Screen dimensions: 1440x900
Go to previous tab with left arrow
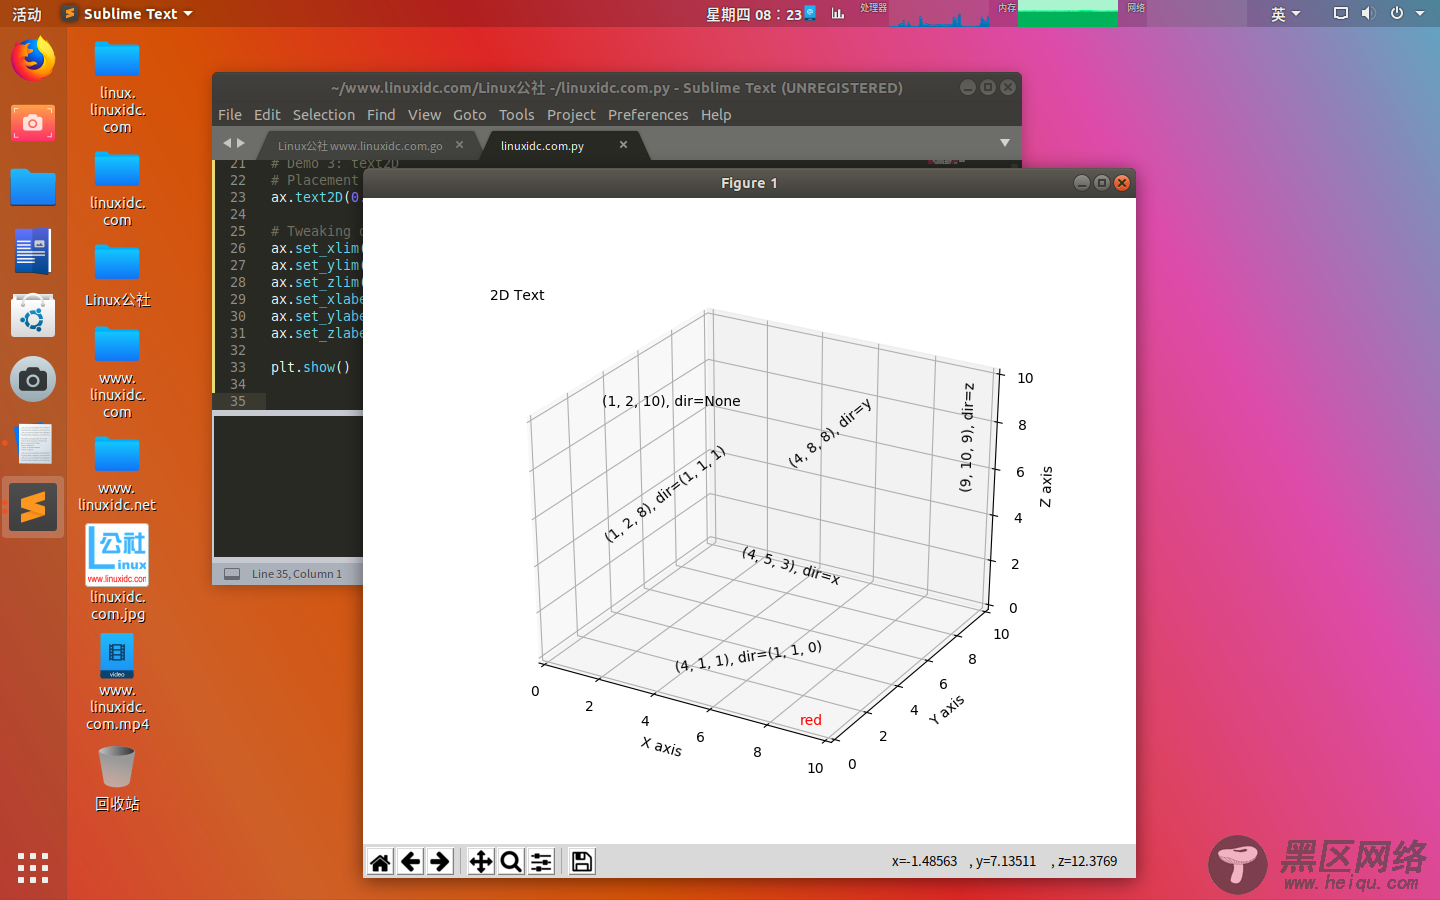[x=227, y=143]
